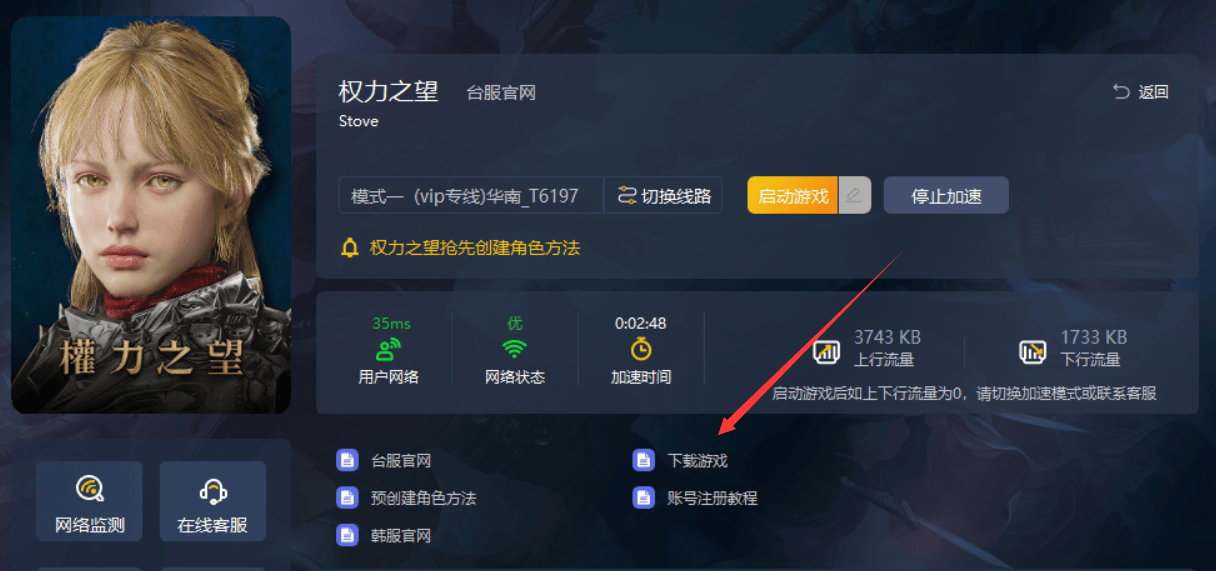Click the 權力之望 game cover artwork
The width and height of the screenshot is (1216, 571).
click(x=151, y=215)
